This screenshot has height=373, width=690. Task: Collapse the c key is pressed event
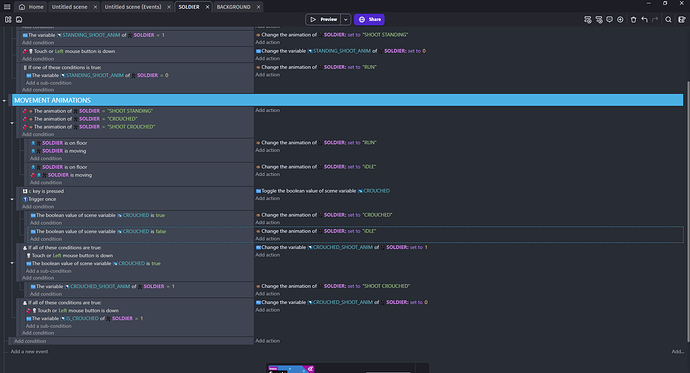[12, 199]
